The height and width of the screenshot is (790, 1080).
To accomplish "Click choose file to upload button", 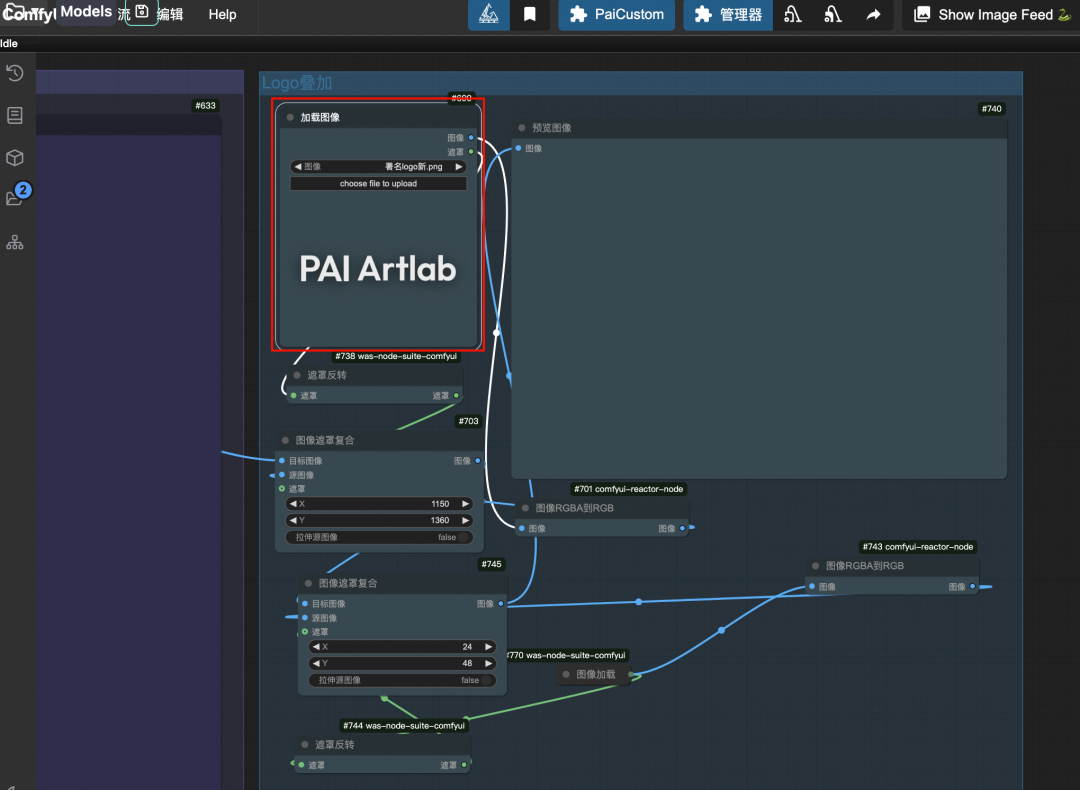I will coord(378,184).
